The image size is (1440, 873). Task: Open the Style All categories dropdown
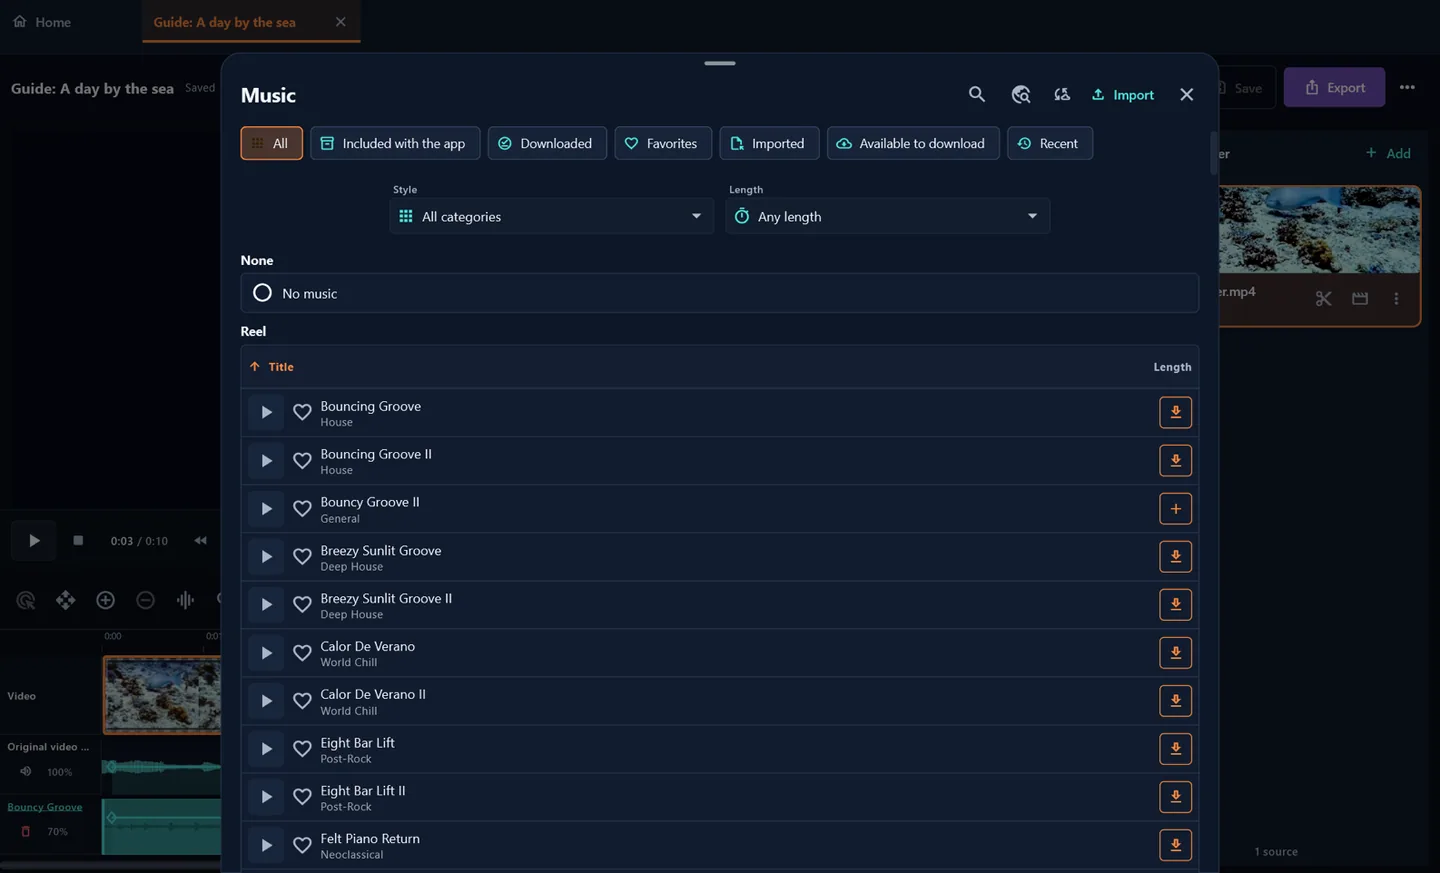point(551,216)
